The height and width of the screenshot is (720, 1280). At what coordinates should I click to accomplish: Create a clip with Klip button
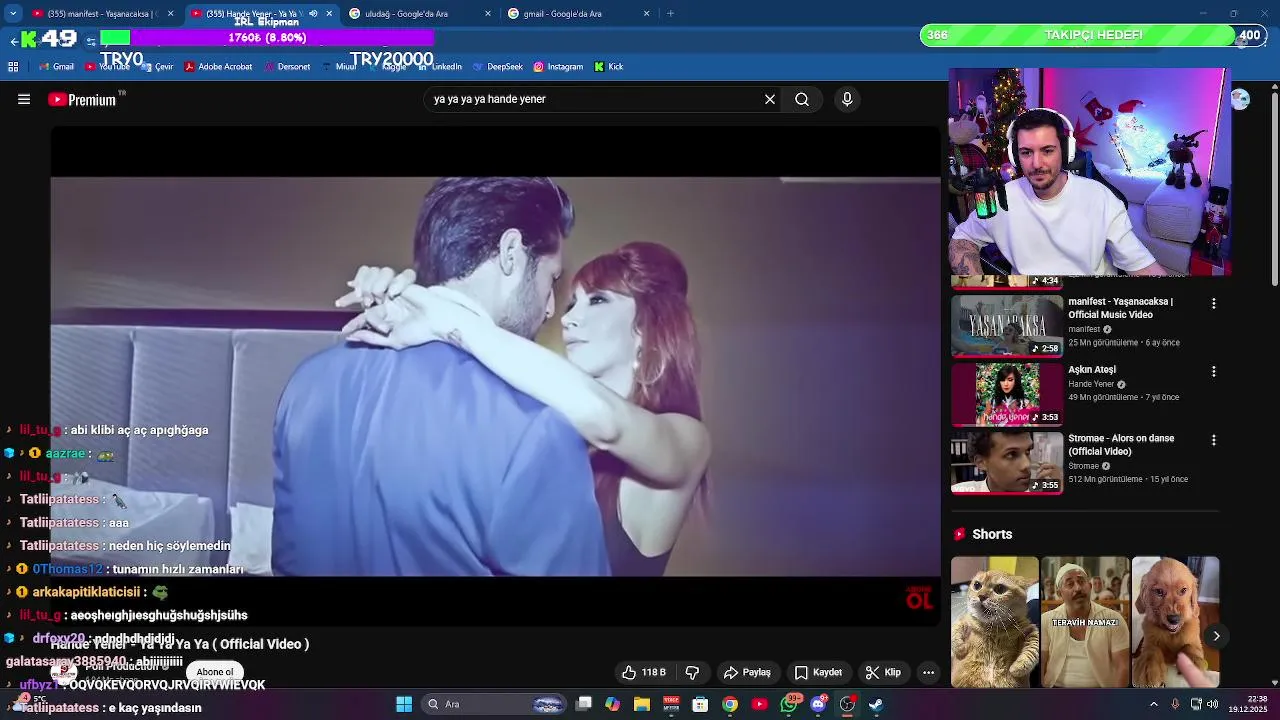click(883, 672)
